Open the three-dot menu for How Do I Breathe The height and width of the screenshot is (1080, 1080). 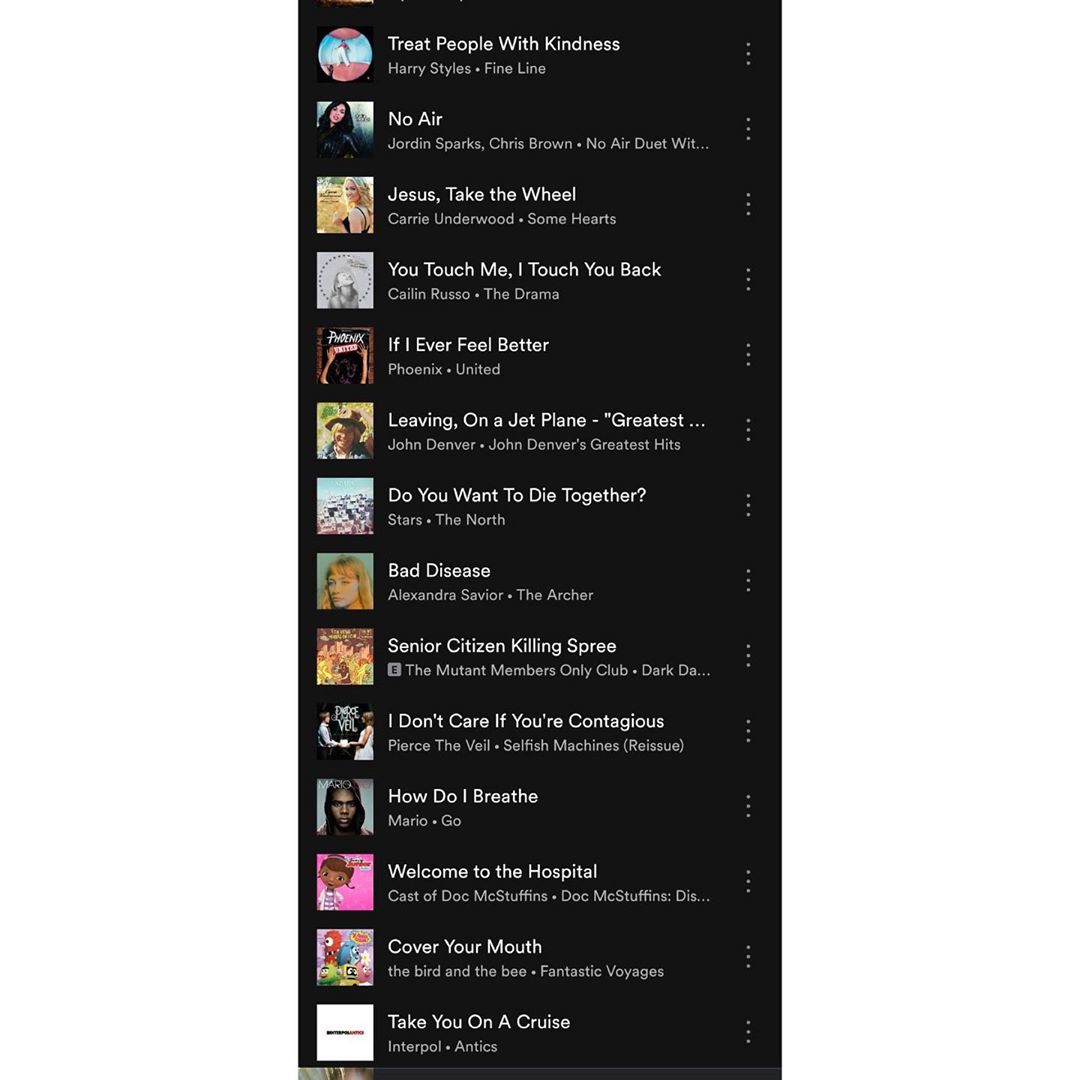pyautogui.click(x=748, y=807)
